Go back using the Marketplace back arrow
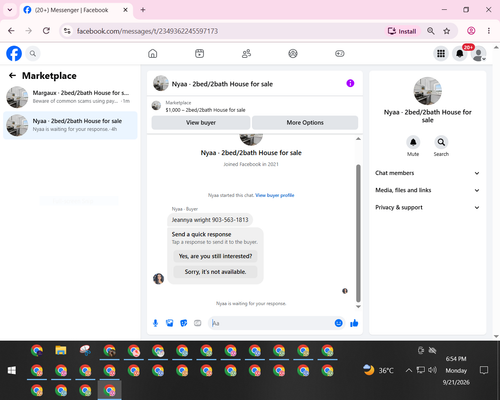 coord(12,76)
